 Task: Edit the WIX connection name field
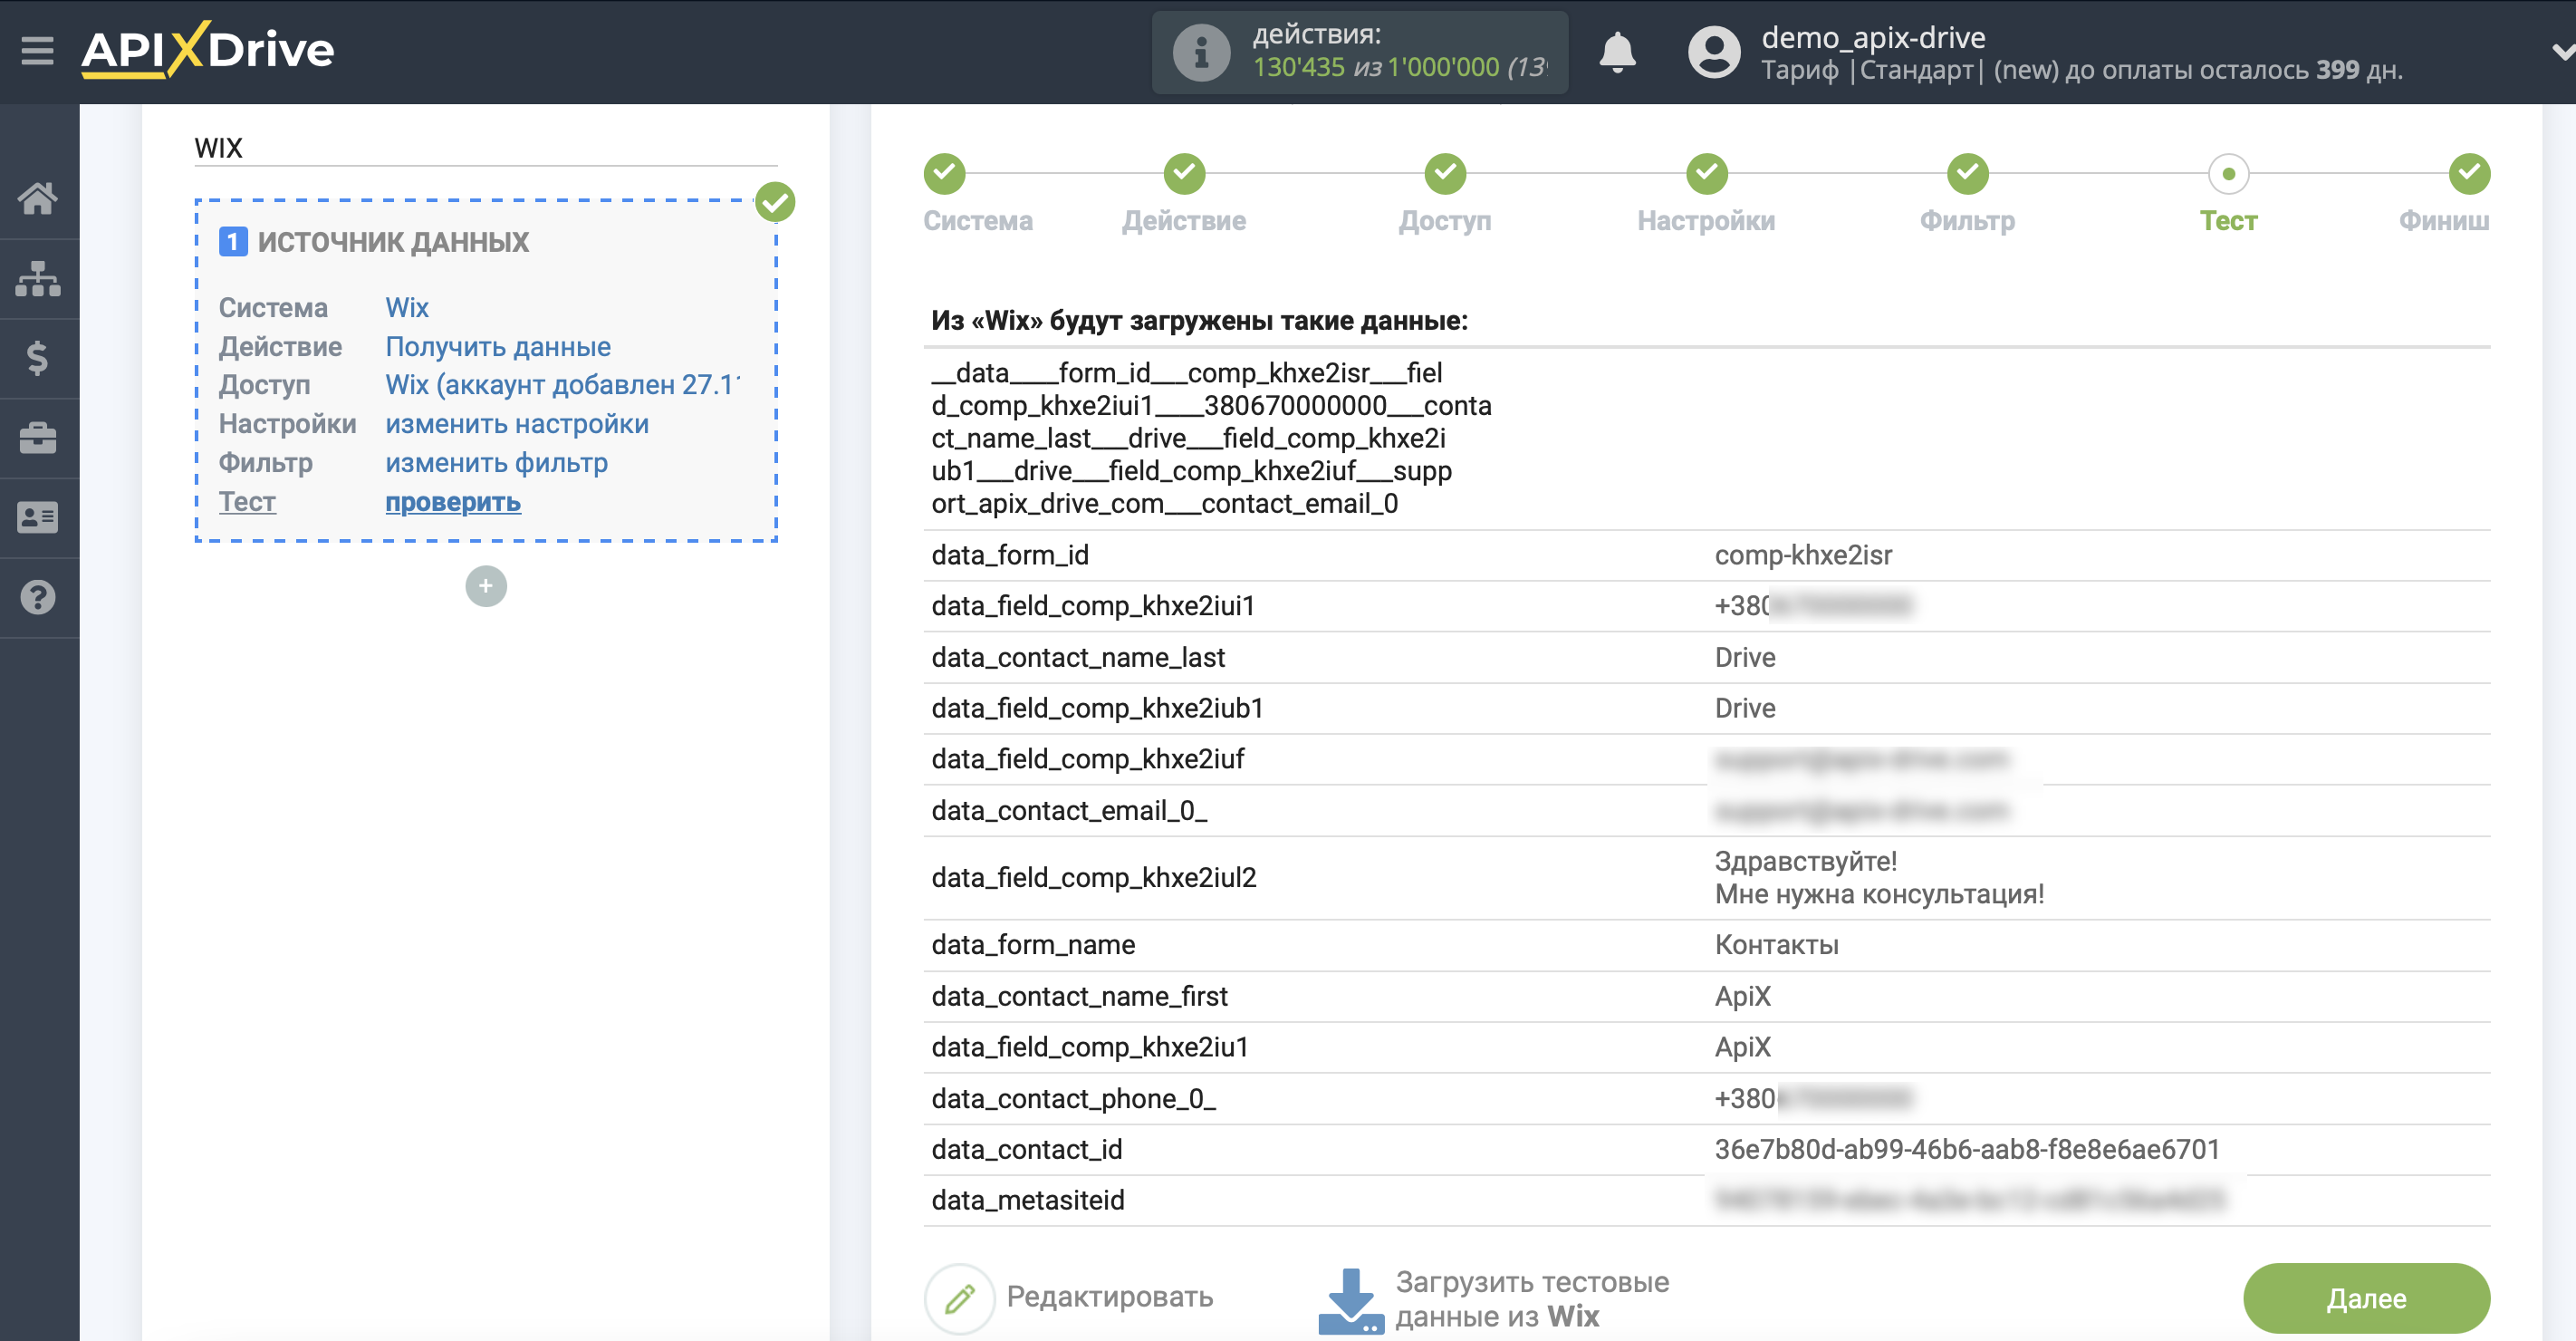(486, 148)
